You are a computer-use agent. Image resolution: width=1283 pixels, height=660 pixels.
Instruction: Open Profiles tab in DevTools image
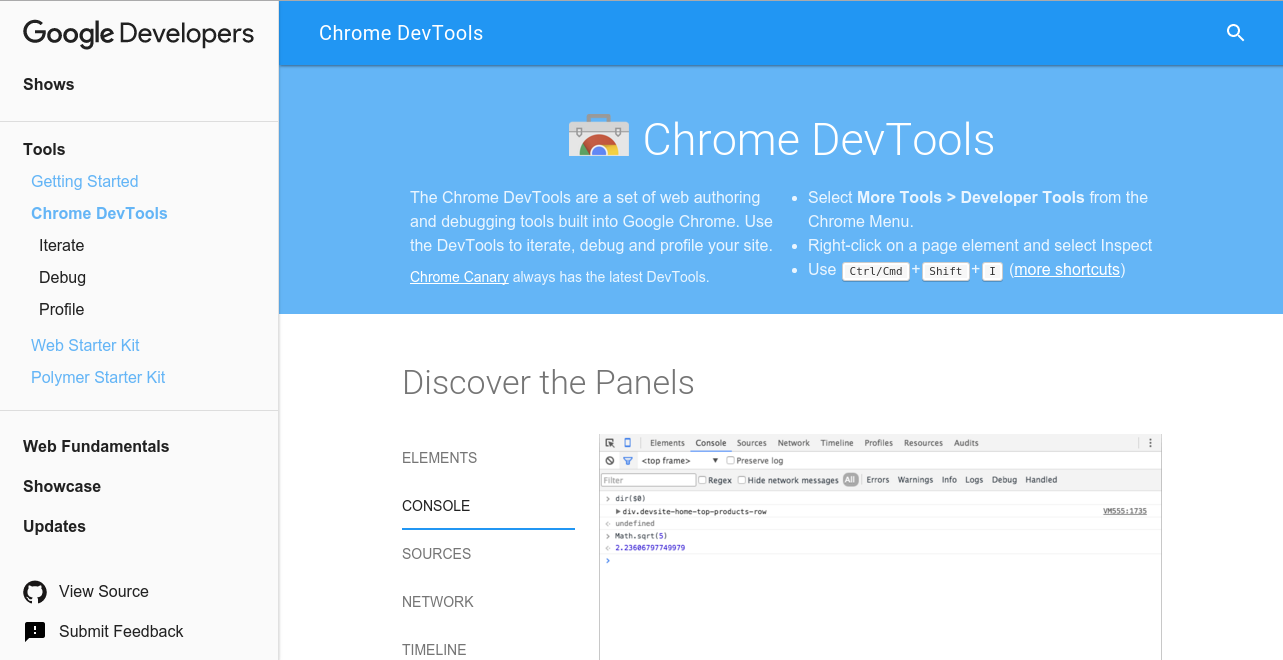coord(879,443)
